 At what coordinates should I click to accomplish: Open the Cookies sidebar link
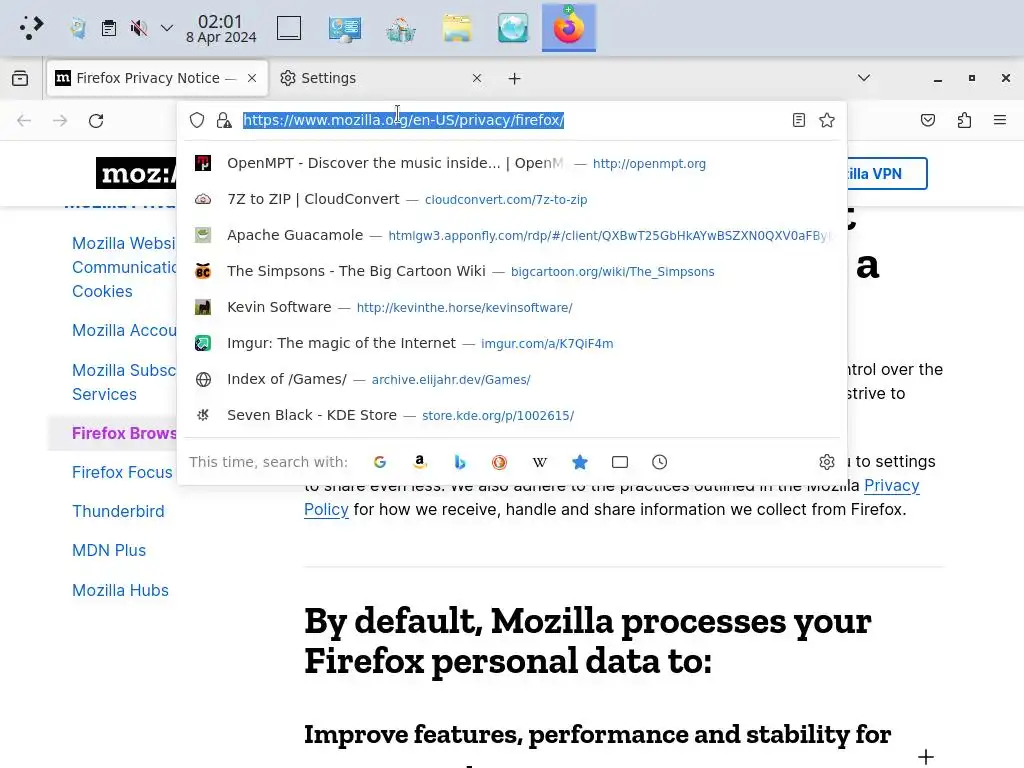pyautogui.click(x=103, y=291)
